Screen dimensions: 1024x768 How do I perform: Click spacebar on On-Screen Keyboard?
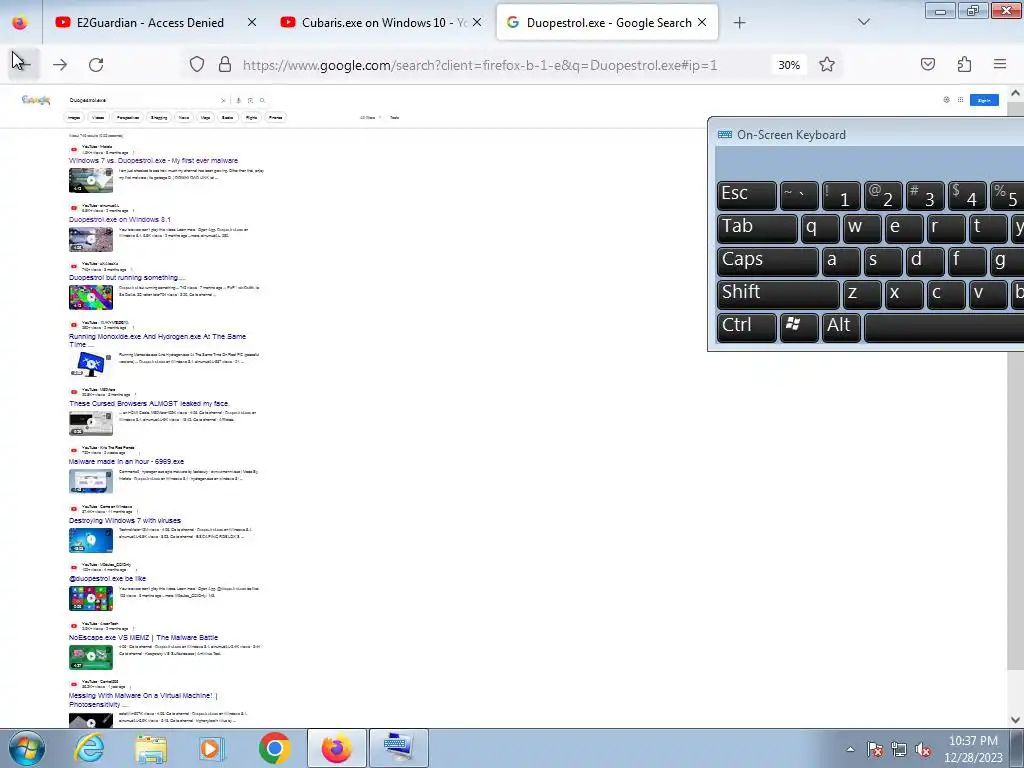point(944,327)
